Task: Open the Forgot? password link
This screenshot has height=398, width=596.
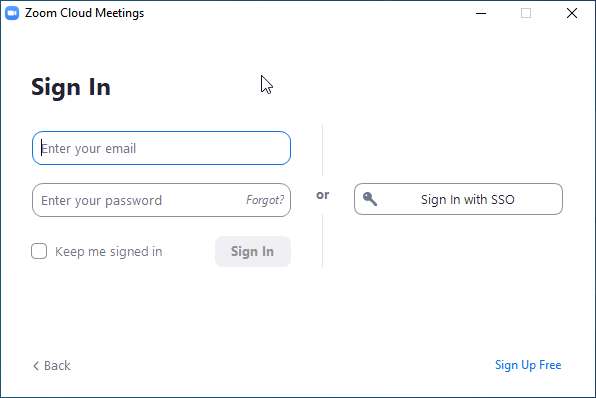Action: tap(265, 200)
